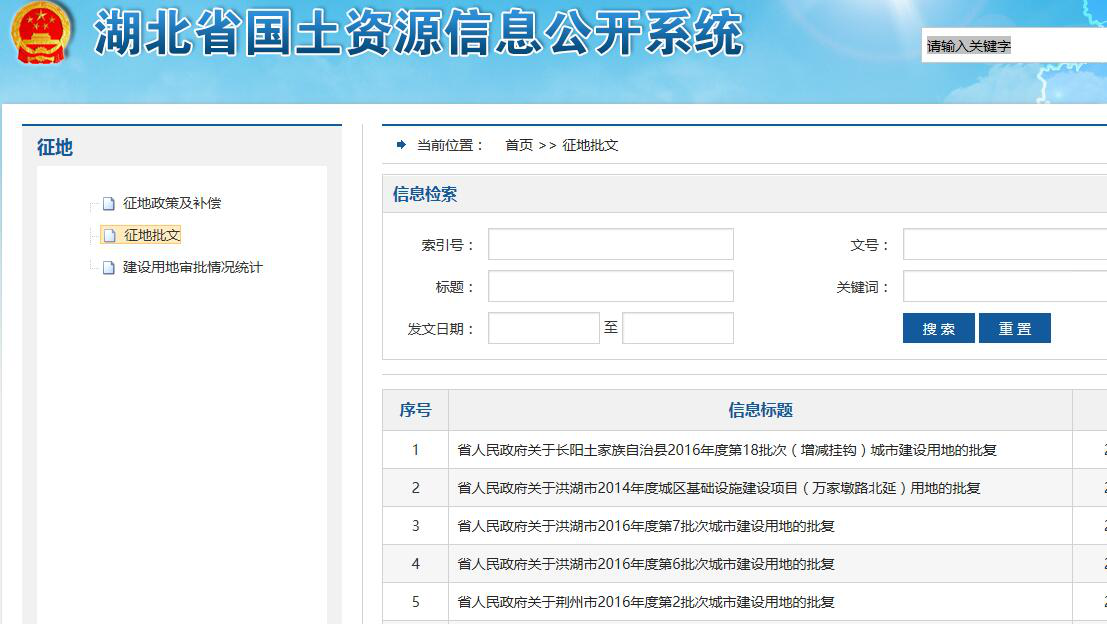Viewport: 1107px width, 624px height.
Task: Click the top keyword search box
Action: (1013, 46)
